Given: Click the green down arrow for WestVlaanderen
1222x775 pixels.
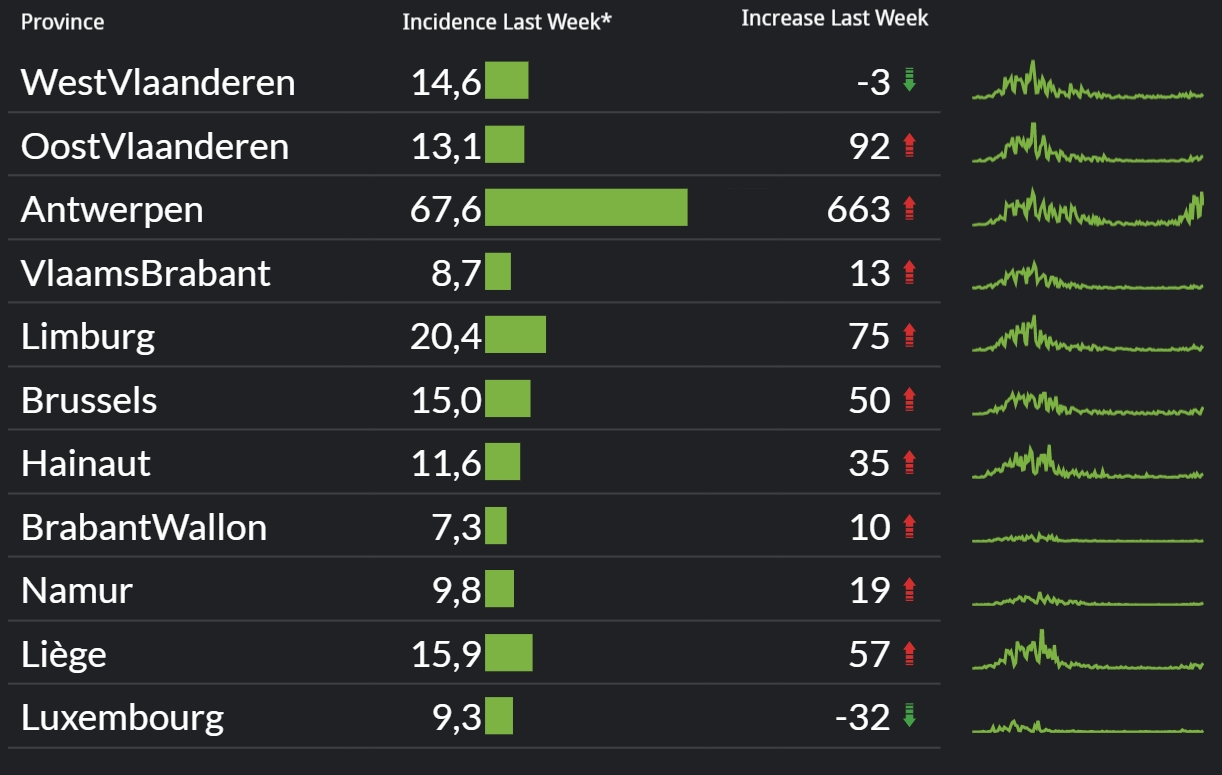Looking at the screenshot, I should (x=909, y=81).
